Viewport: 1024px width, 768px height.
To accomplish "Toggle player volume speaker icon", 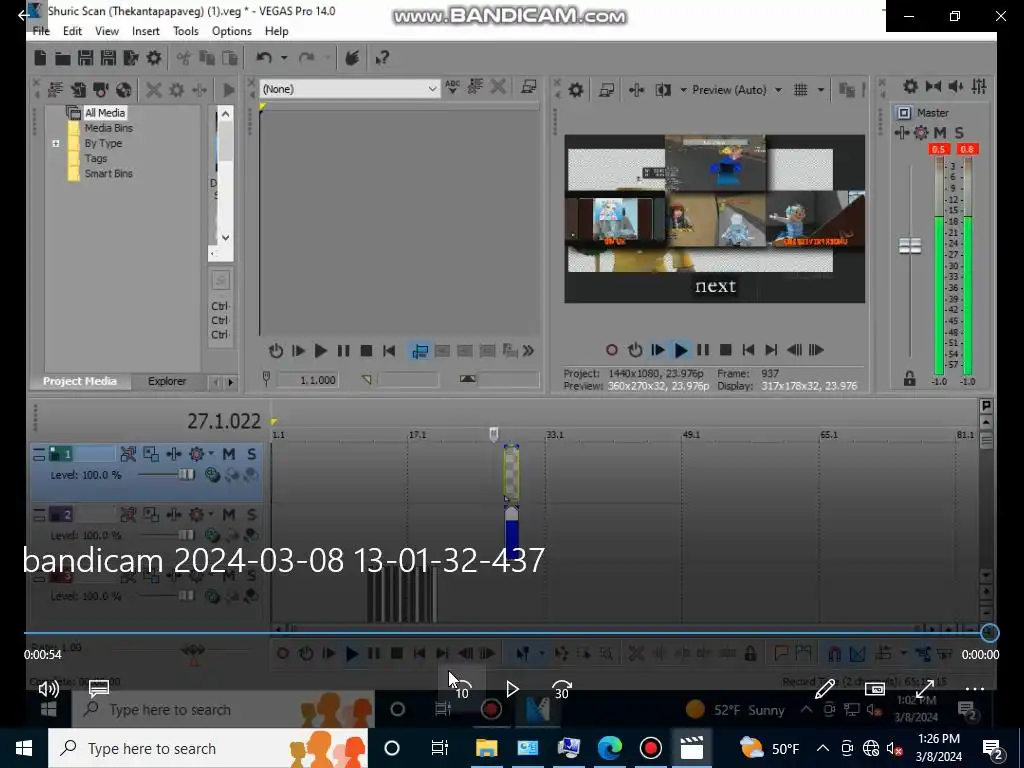I will click(x=48, y=688).
